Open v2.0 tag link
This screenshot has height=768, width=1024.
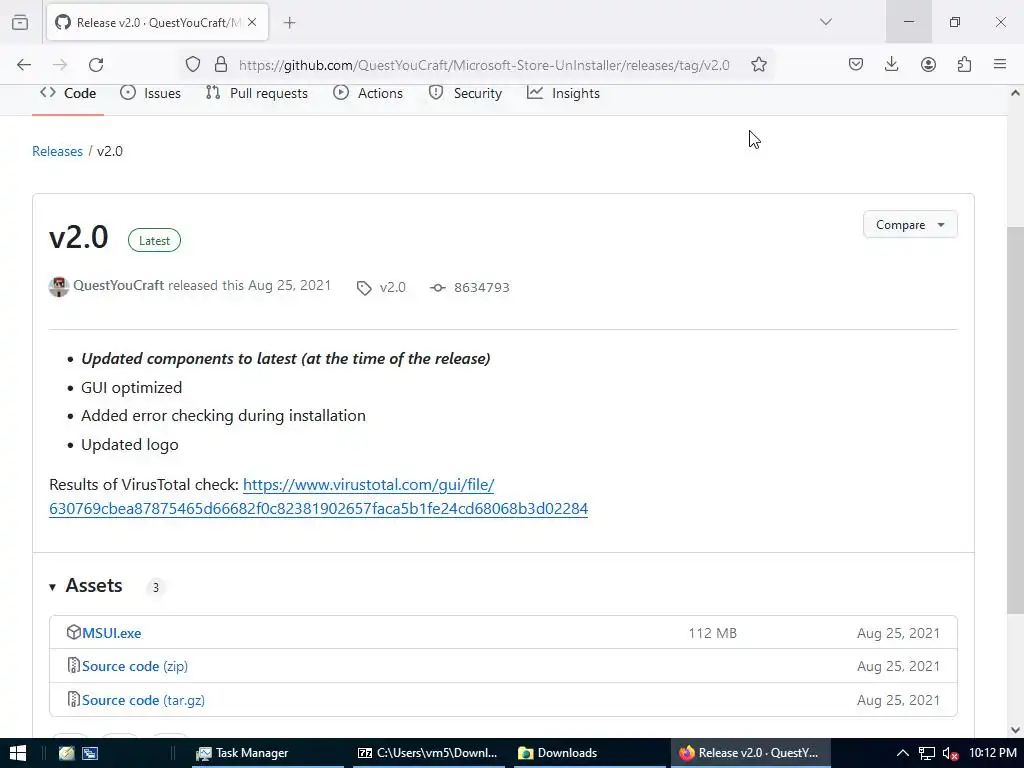pos(392,287)
